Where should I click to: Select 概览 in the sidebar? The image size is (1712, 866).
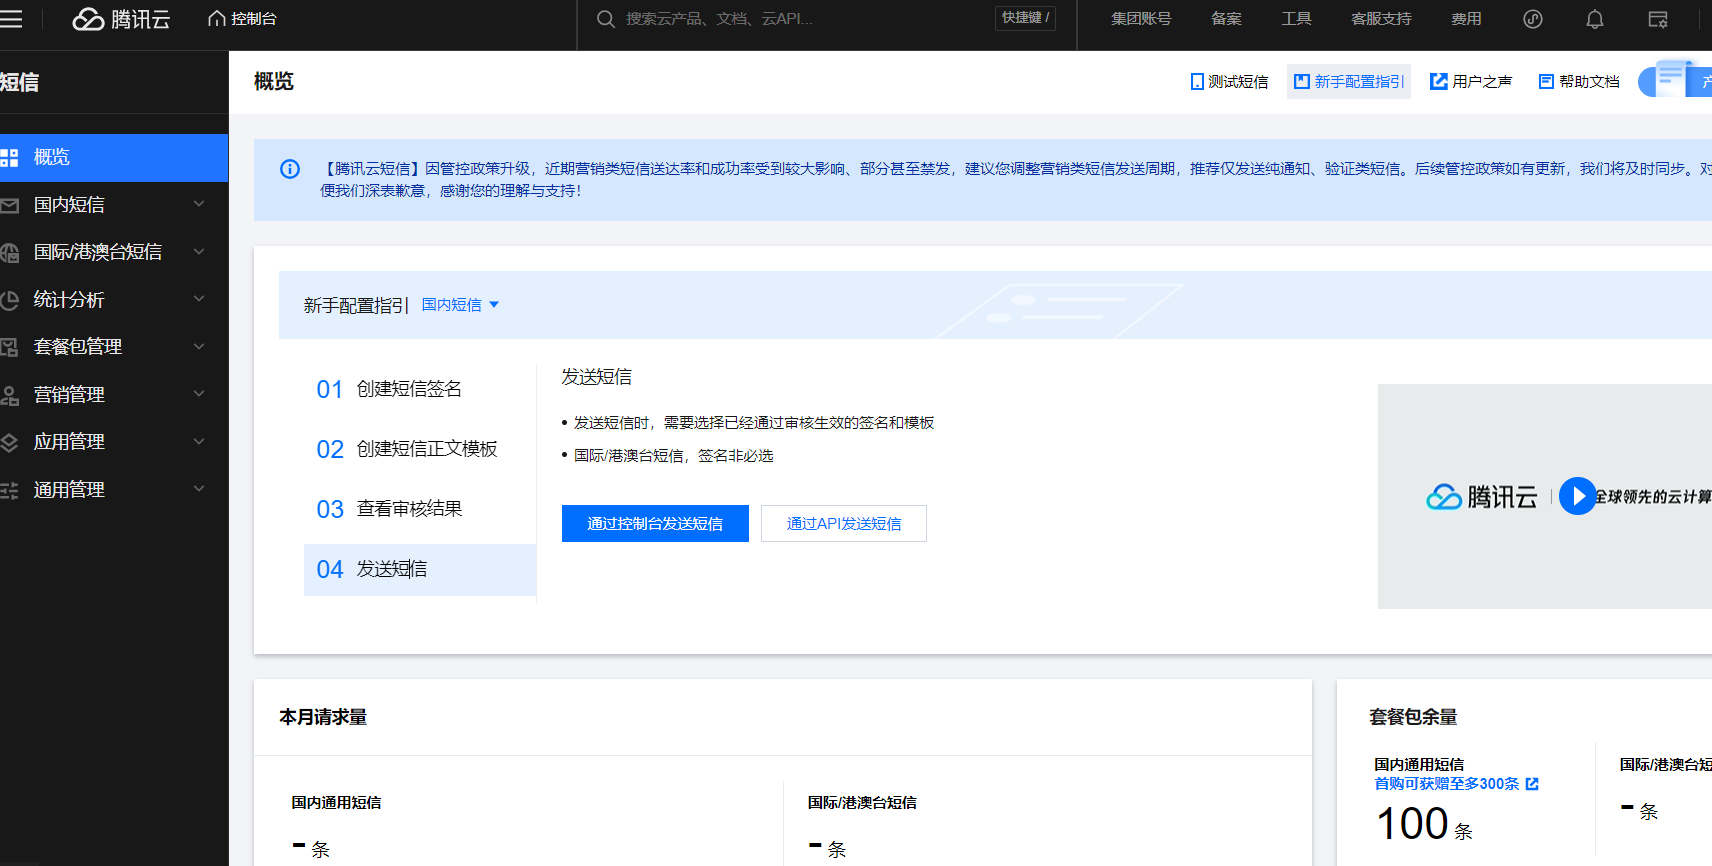coord(114,157)
